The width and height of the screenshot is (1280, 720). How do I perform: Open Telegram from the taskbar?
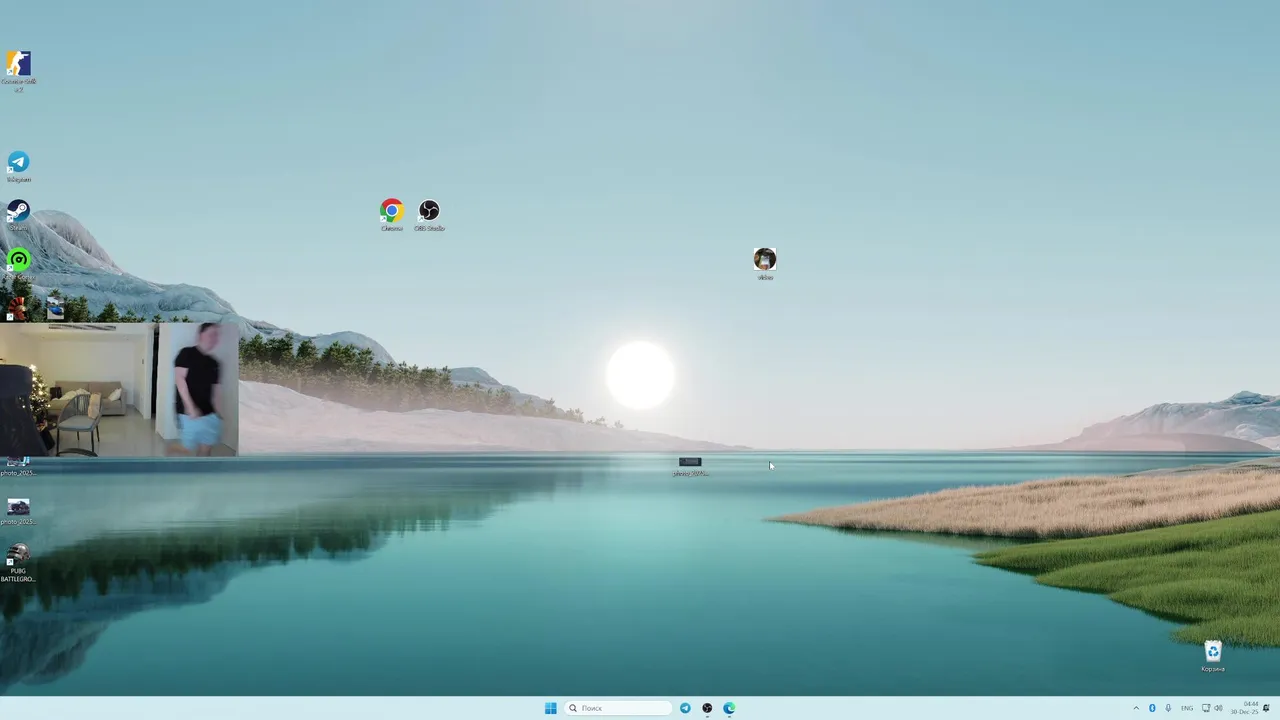pos(685,708)
